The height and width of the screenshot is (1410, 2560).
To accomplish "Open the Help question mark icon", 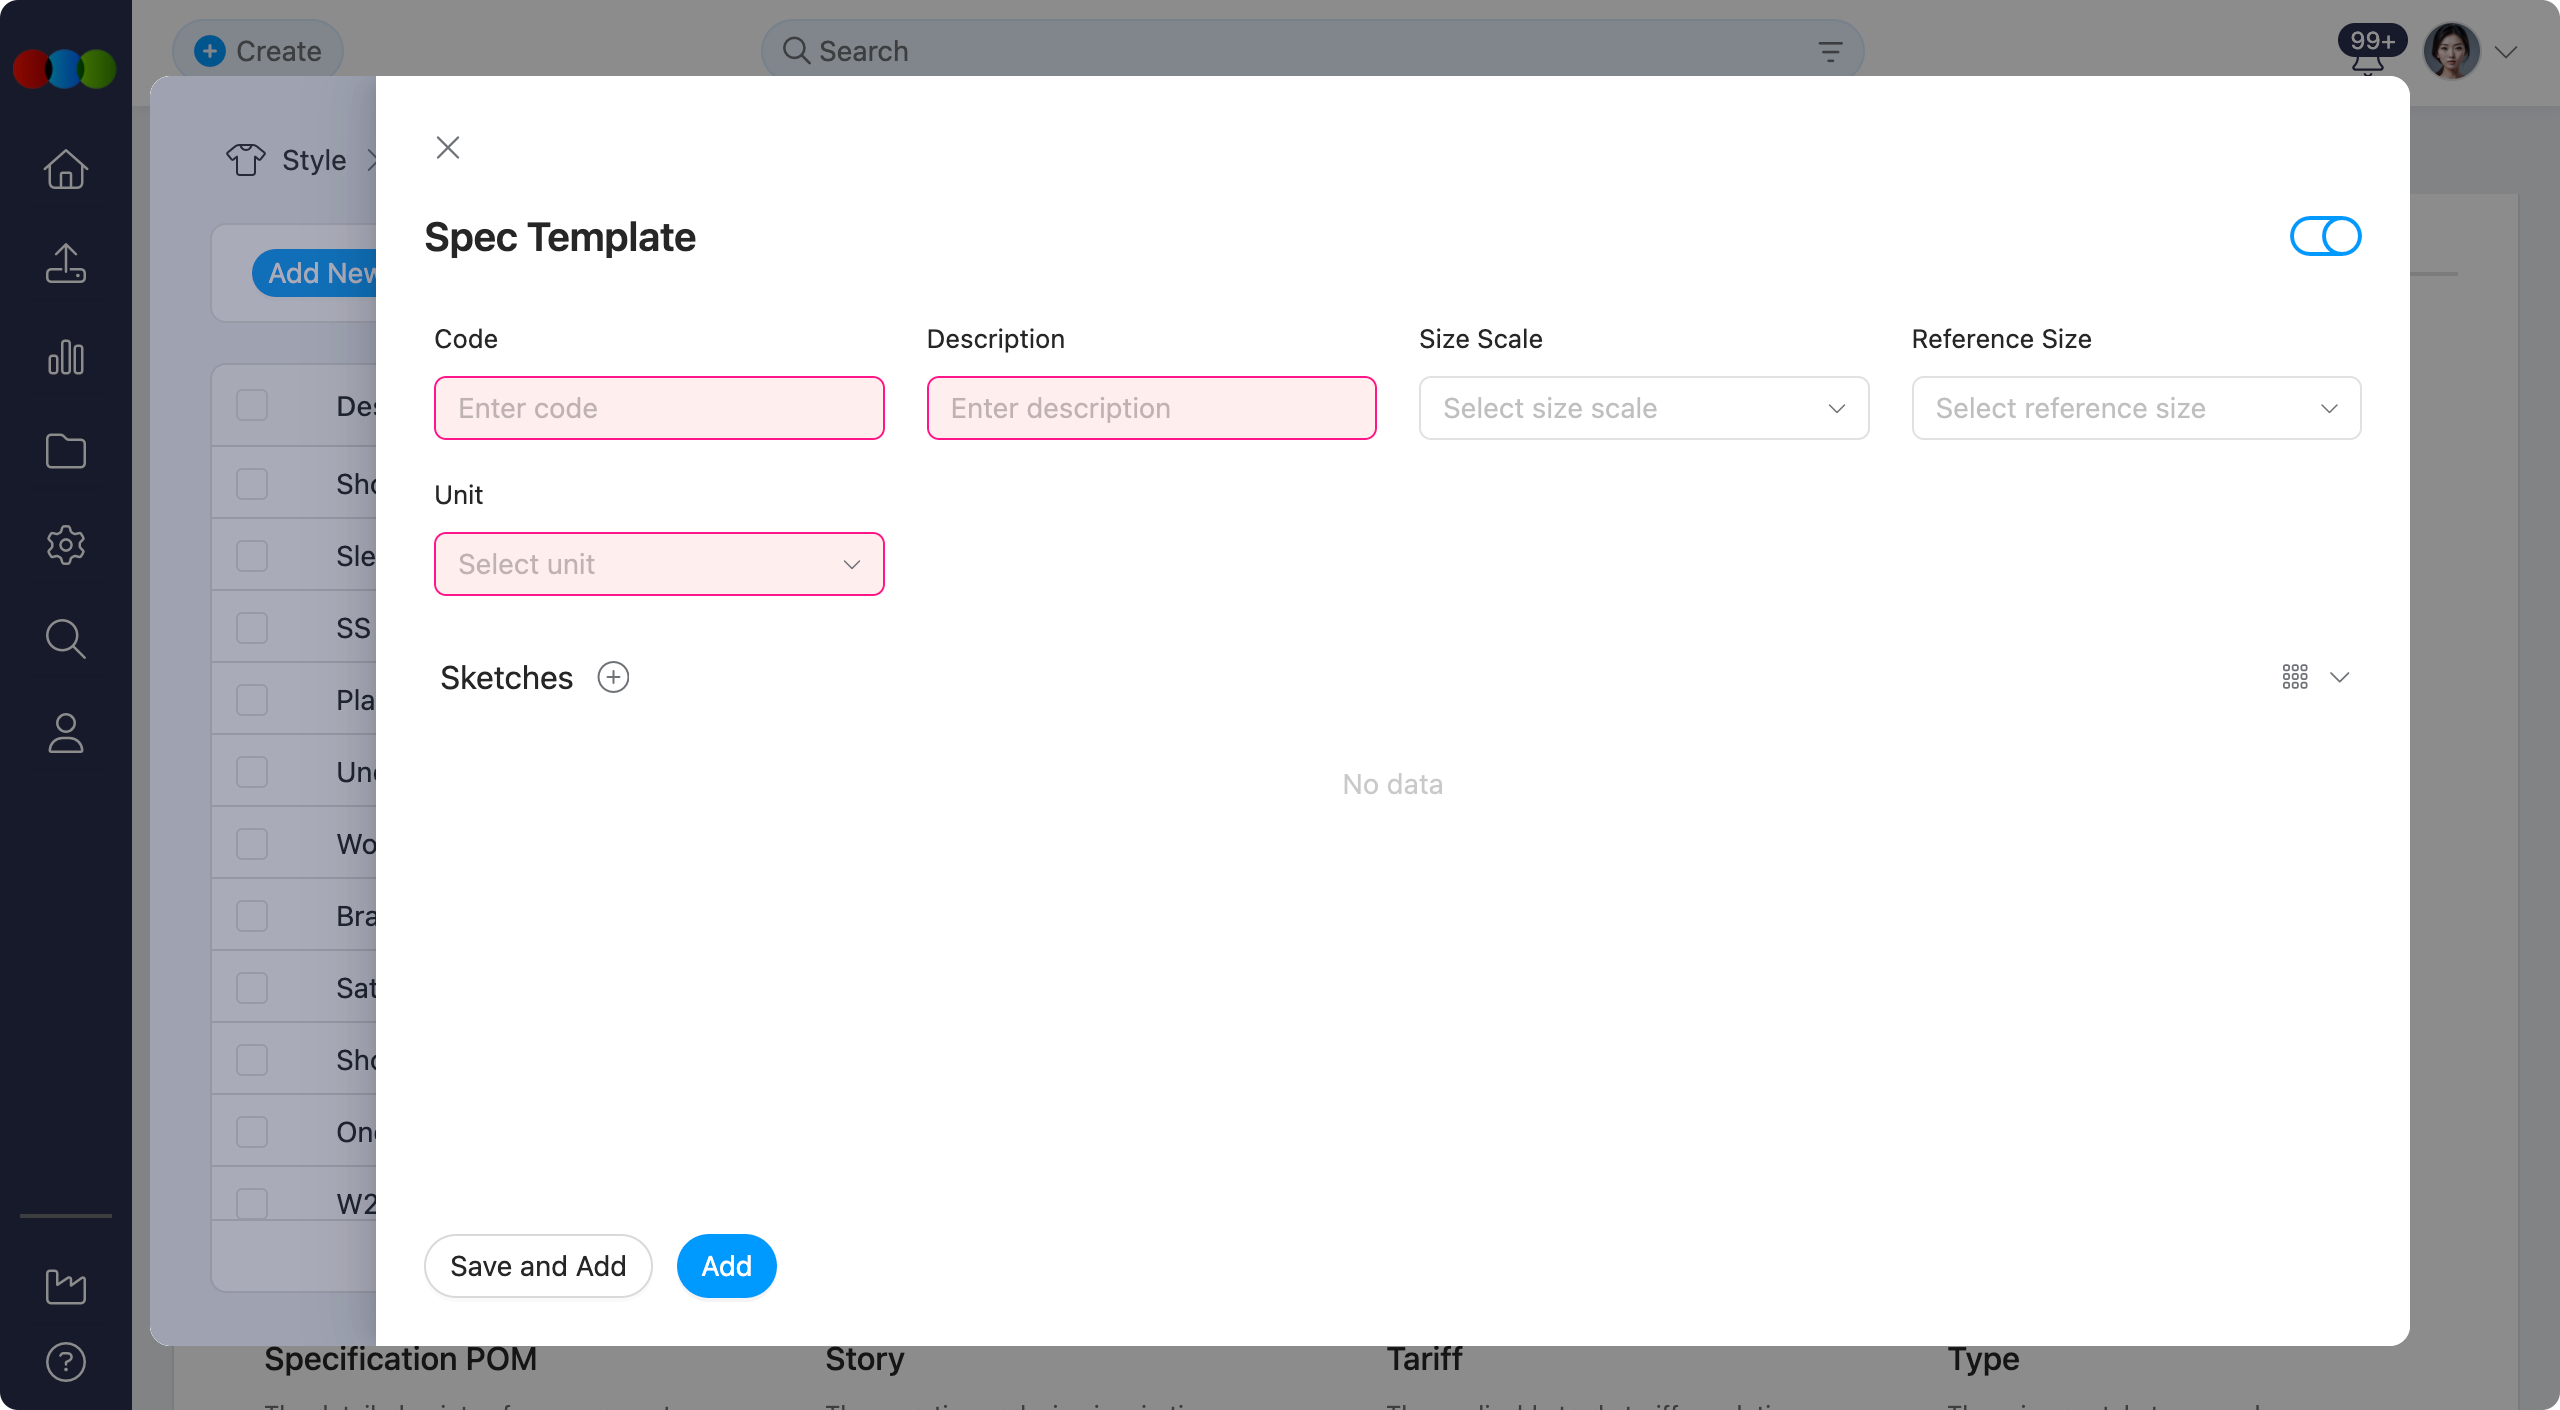I will 65,1361.
